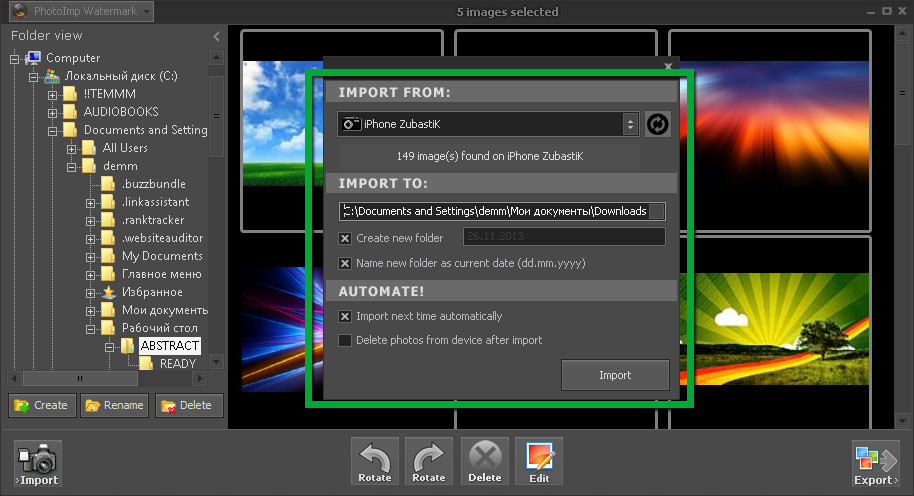
Task: Close the import dialog
Action: (x=668, y=66)
